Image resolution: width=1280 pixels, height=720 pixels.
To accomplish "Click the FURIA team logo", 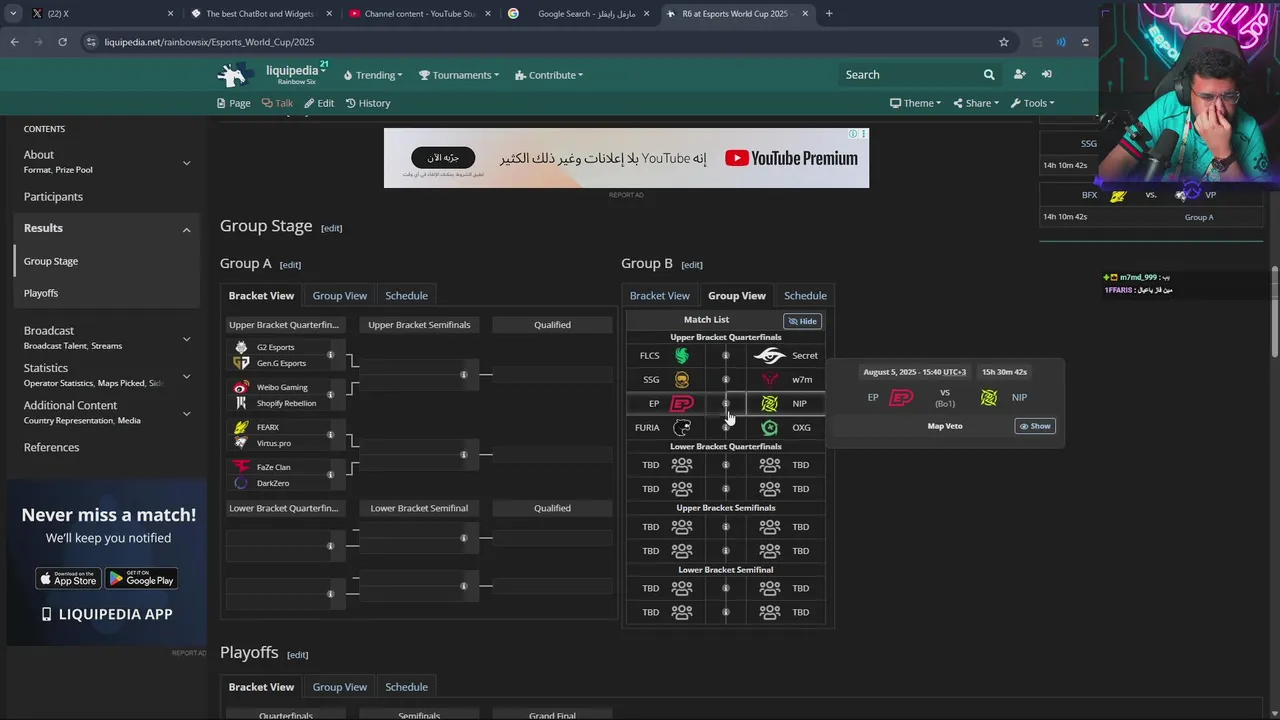I will pos(682,427).
